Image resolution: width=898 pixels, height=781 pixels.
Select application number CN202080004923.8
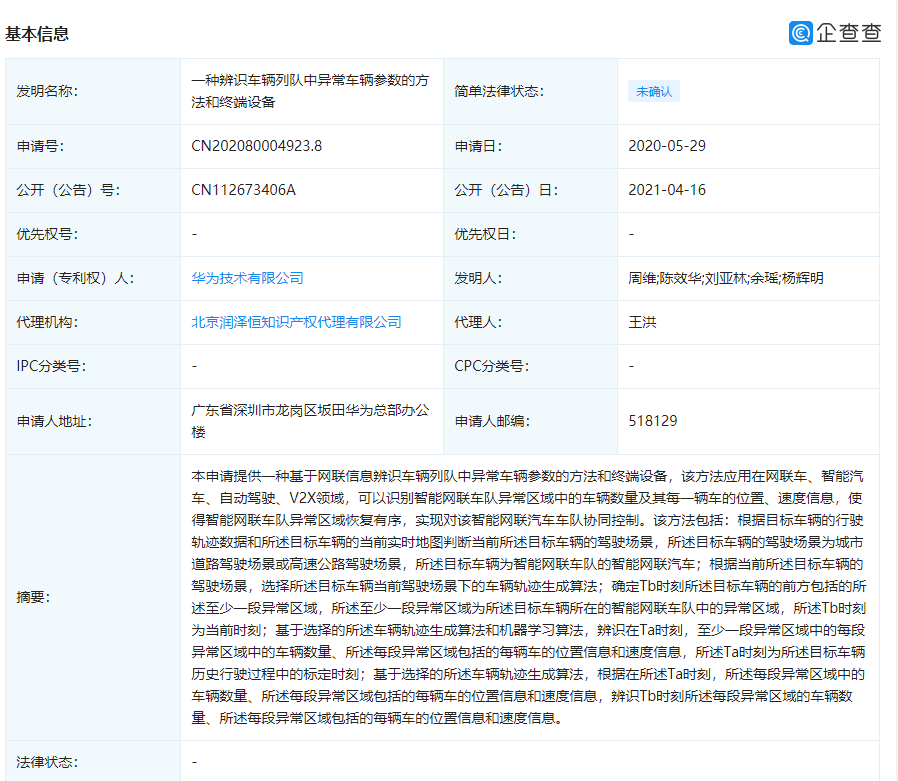click(x=257, y=146)
